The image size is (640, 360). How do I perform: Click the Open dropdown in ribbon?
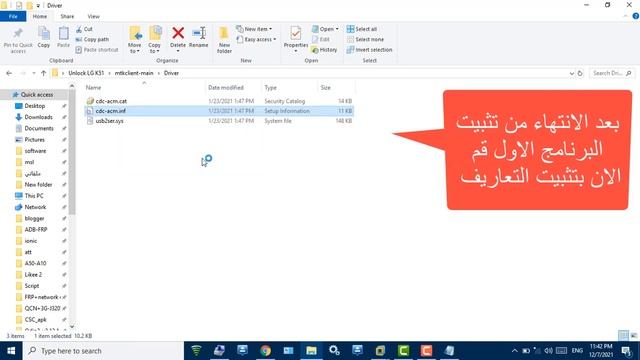click(325, 29)
